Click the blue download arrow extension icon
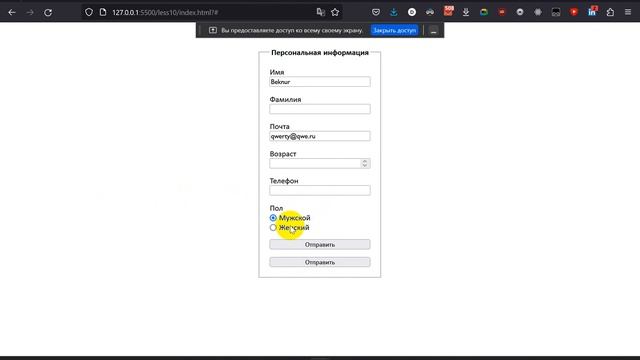The height and width of the screenshot is (360, 640). point(393,12)
